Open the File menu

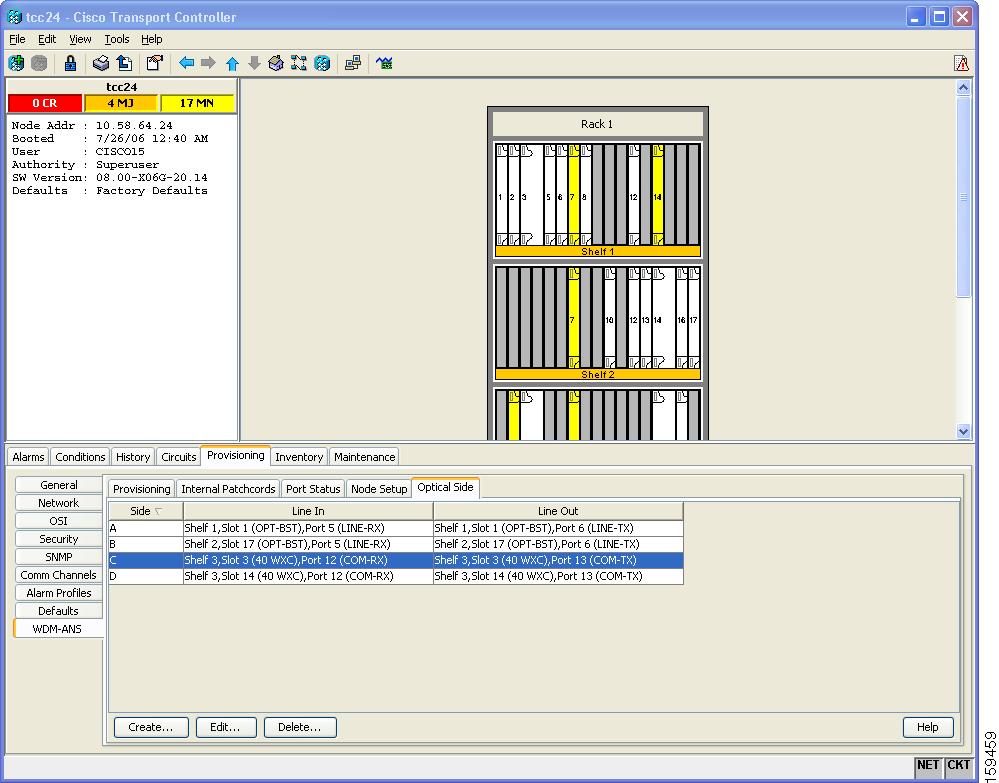coord(17,39)
